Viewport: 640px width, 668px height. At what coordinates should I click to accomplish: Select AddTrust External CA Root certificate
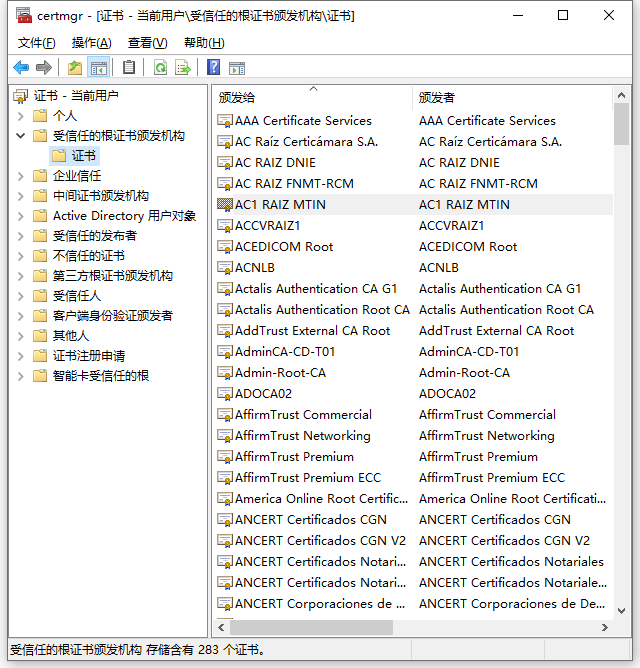click(312, 331)
